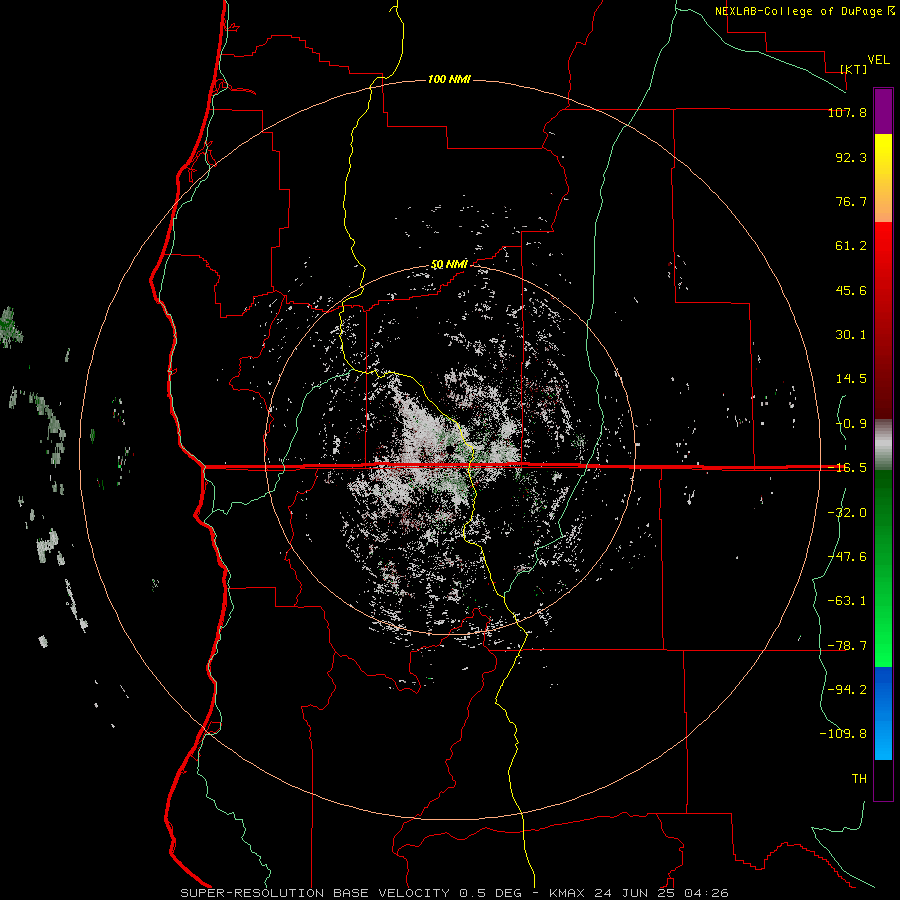Click the blue segment of velocity color bar
Image resolution: width=900 pixels, height=900 pixels.
point(883,713)
